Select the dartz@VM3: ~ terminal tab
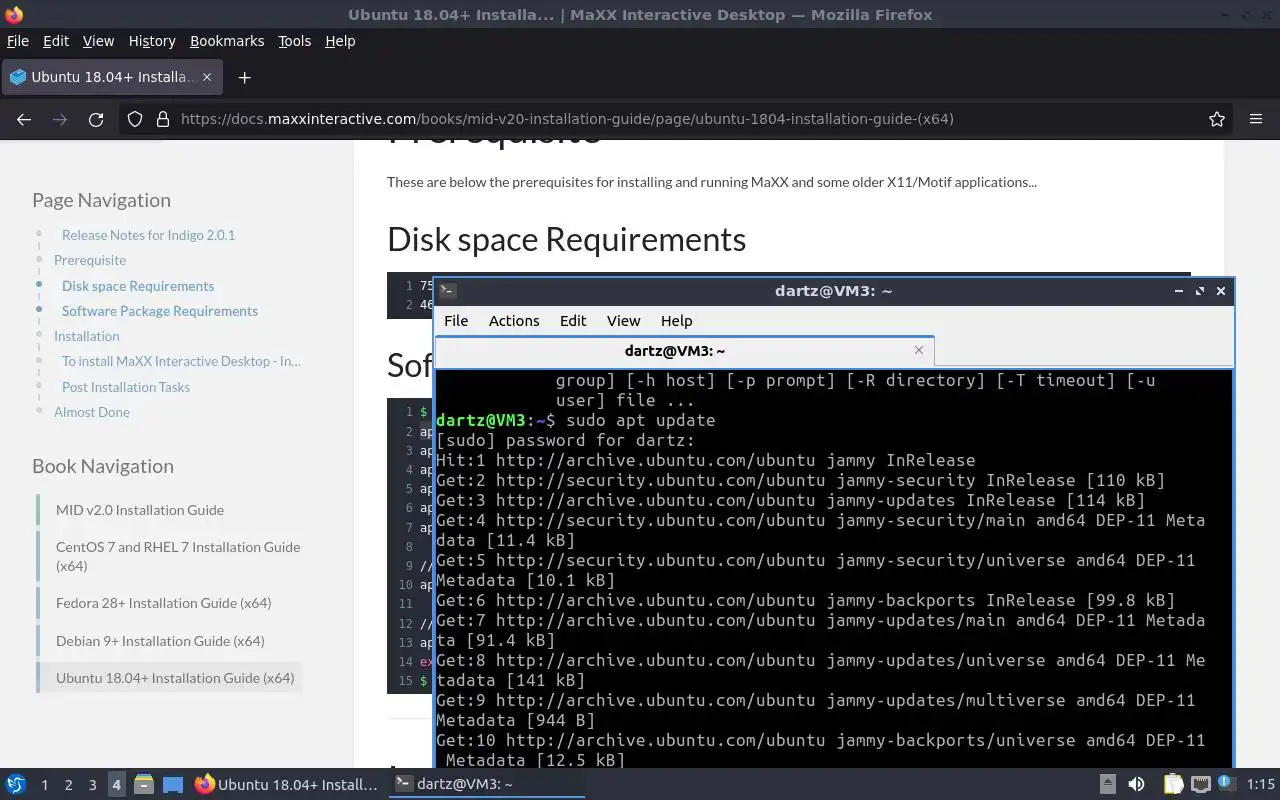This screenshot has height=800, width=1280. click(685, 350)
